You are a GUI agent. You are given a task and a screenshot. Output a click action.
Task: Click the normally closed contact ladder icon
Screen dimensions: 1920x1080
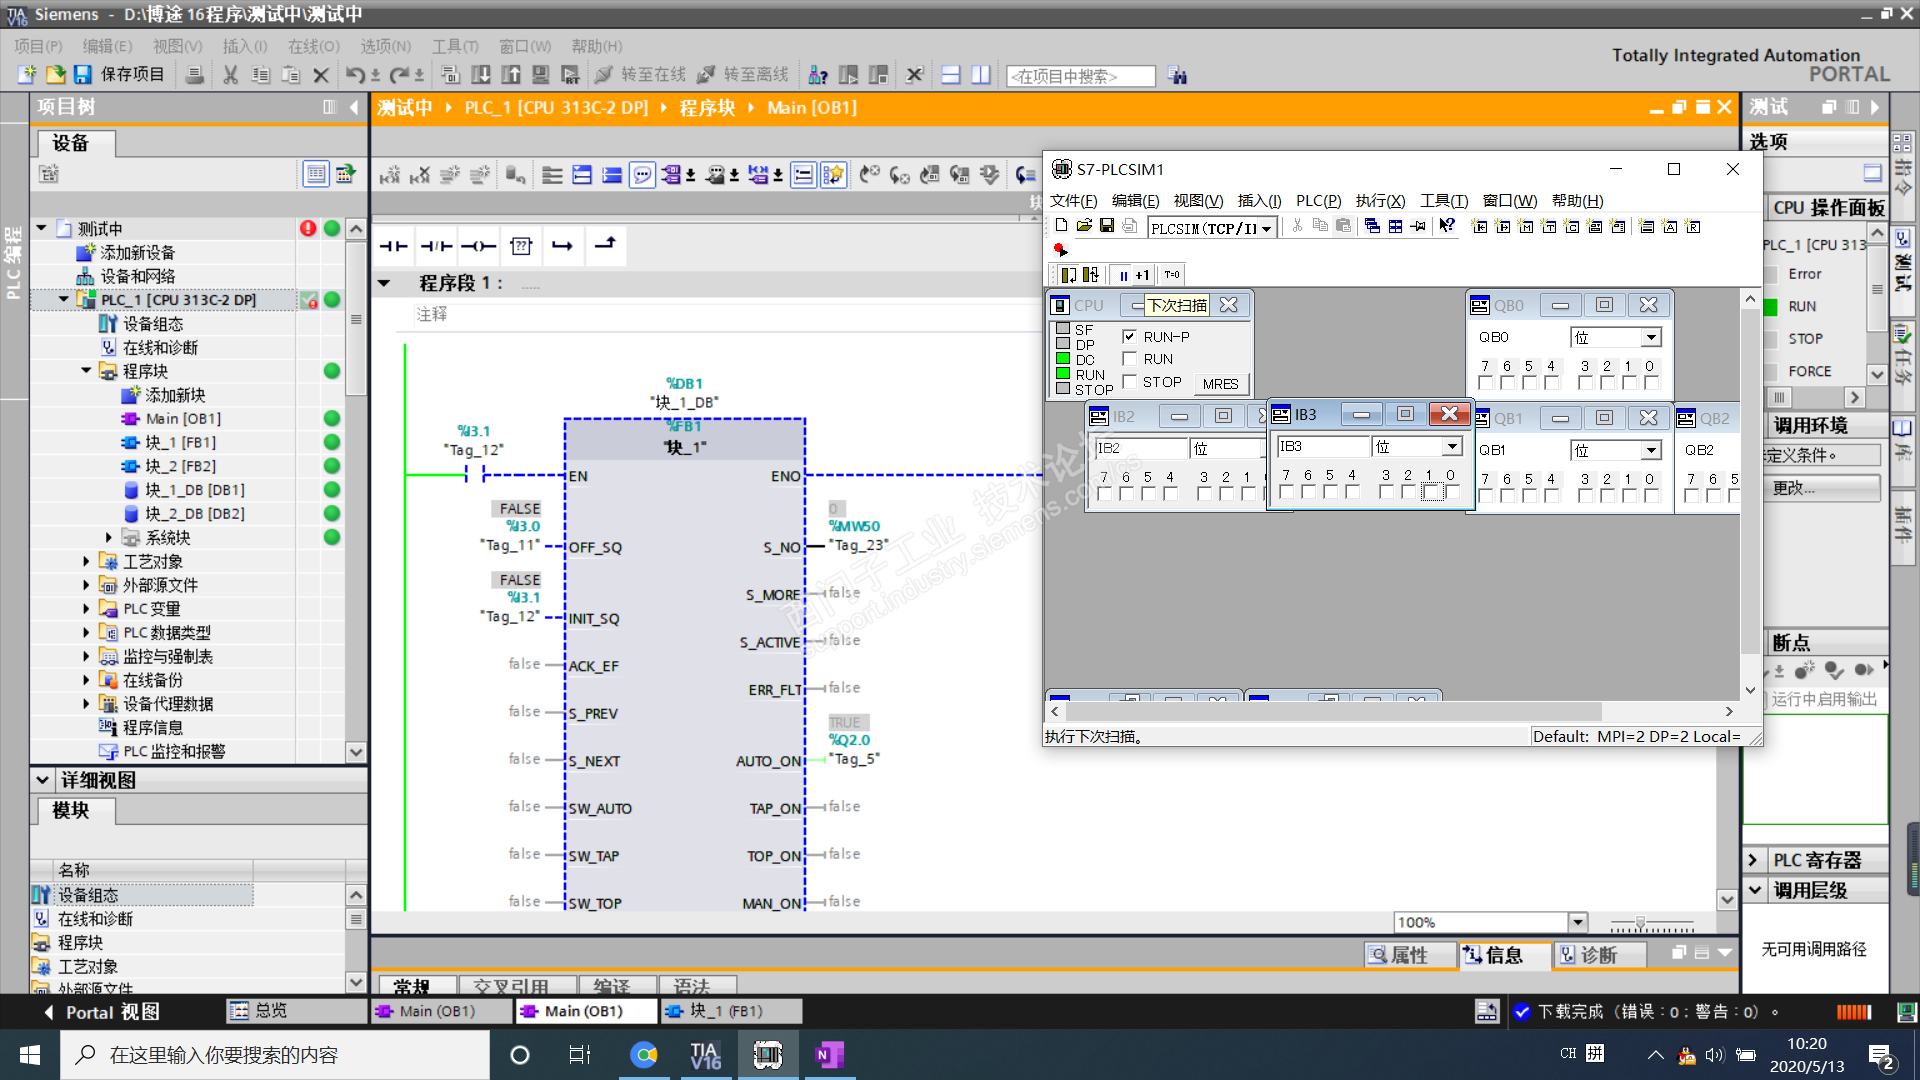436,246
